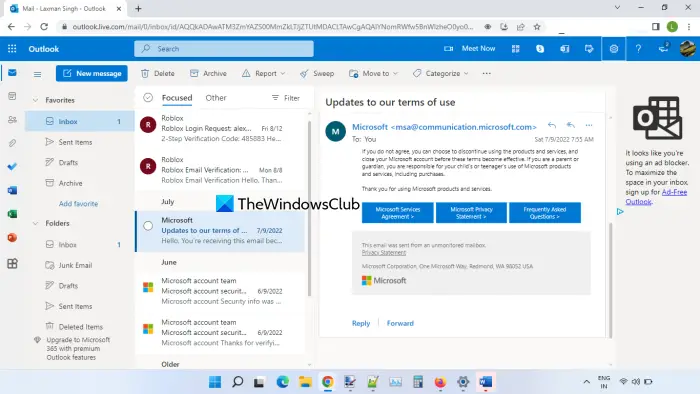Click New message button
Screen dimensions: 700x394
click(92, 73)
